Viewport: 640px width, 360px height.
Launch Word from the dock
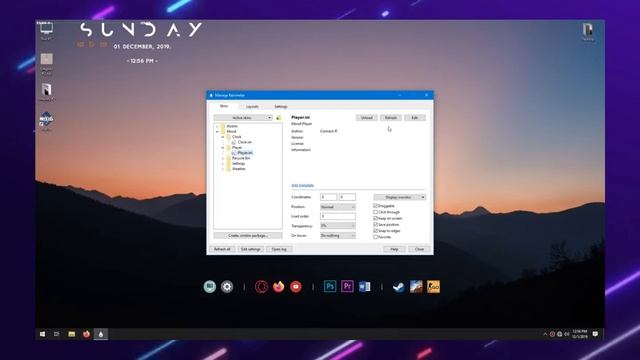364,287
